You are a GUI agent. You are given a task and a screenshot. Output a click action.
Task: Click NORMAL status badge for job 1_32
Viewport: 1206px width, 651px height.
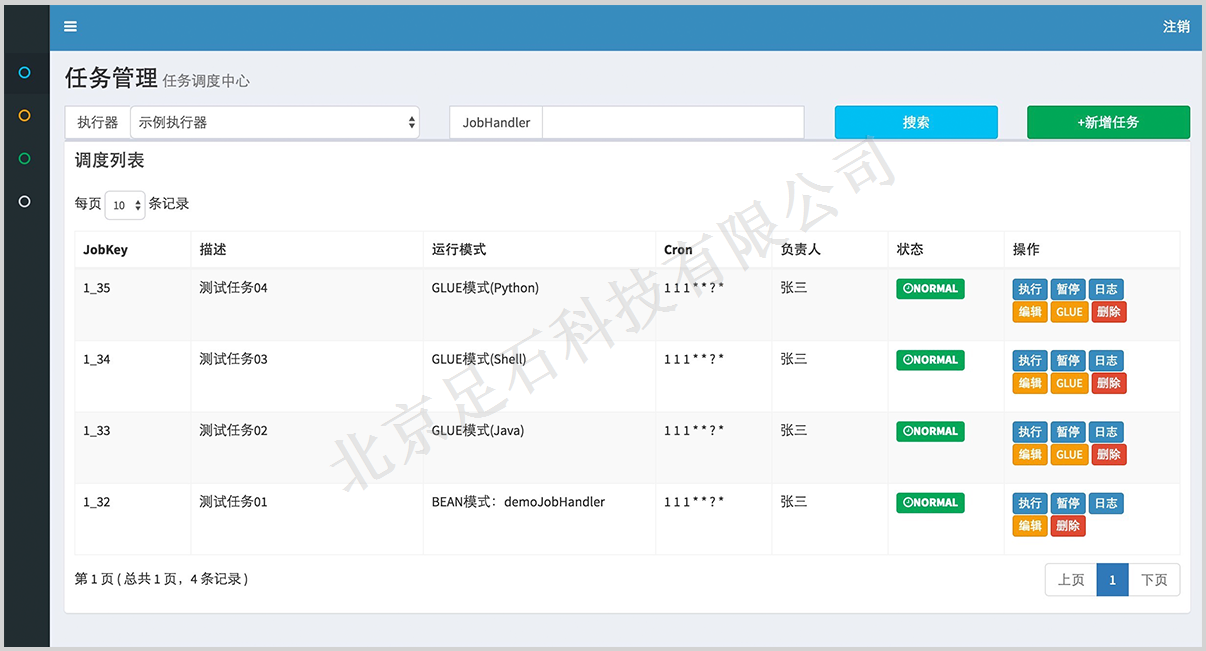click(930, 503)
